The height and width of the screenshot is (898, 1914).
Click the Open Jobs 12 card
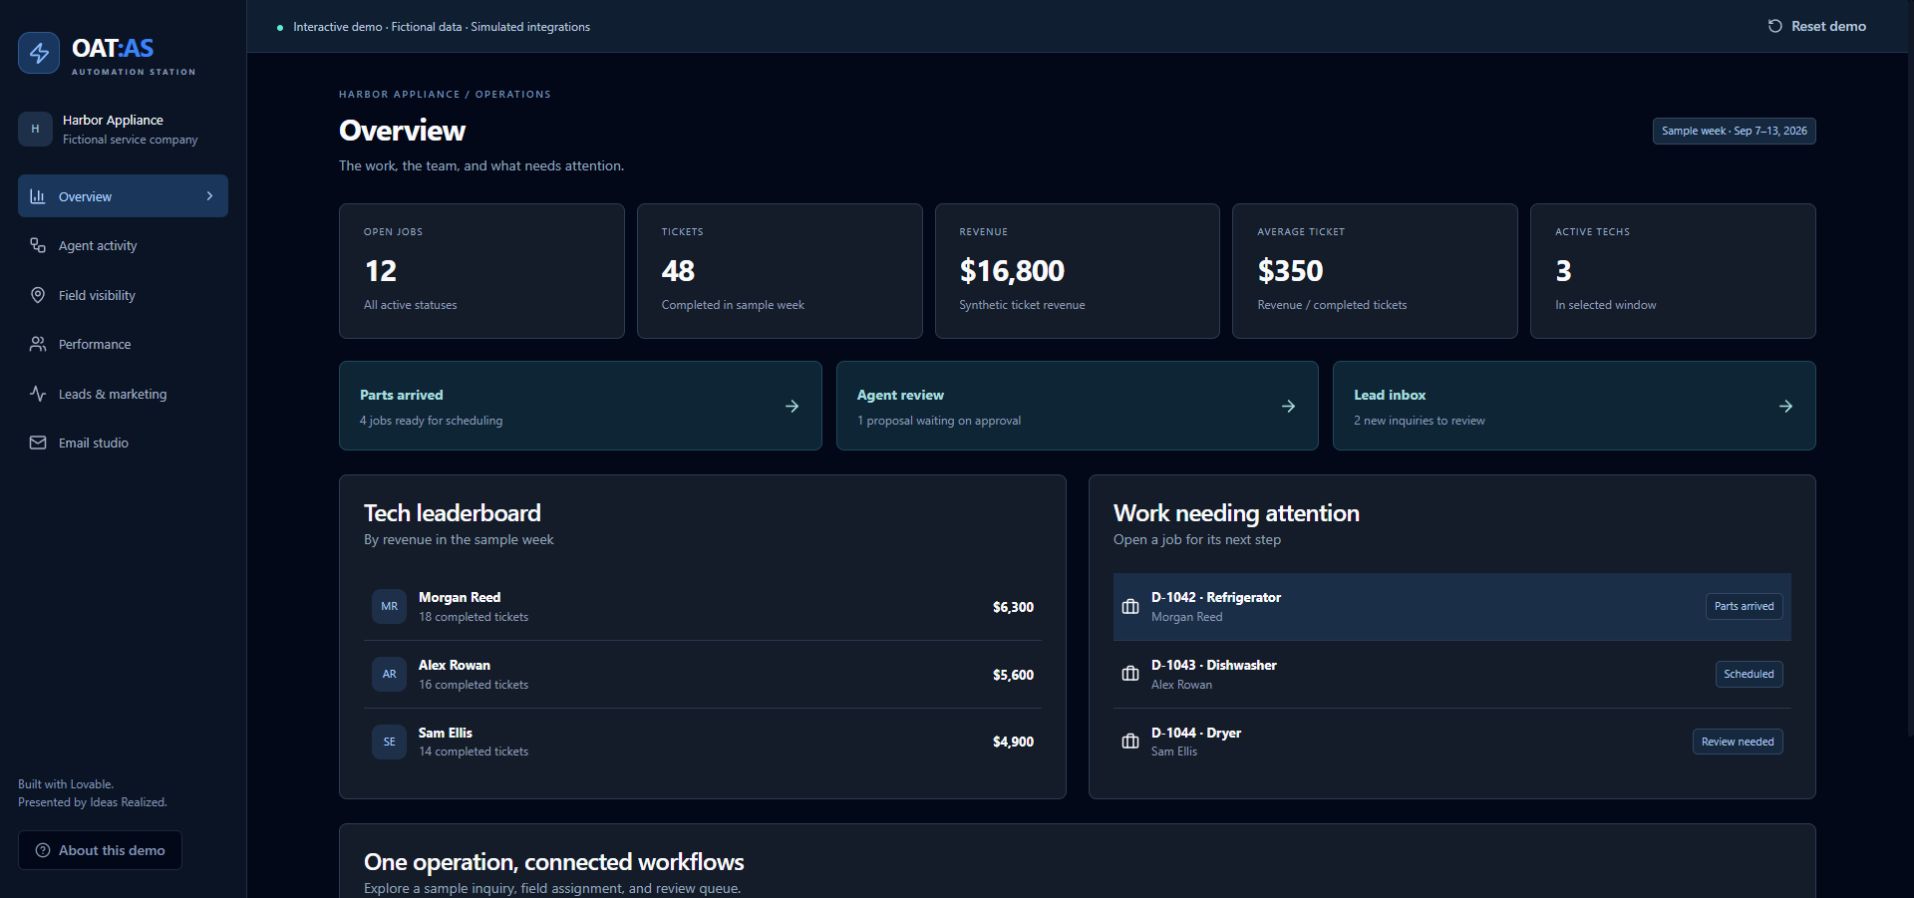482,271
